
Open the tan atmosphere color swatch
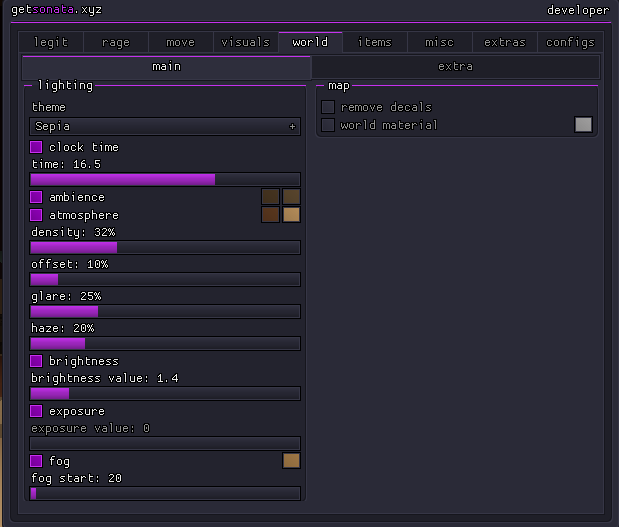tap(291, 215)
